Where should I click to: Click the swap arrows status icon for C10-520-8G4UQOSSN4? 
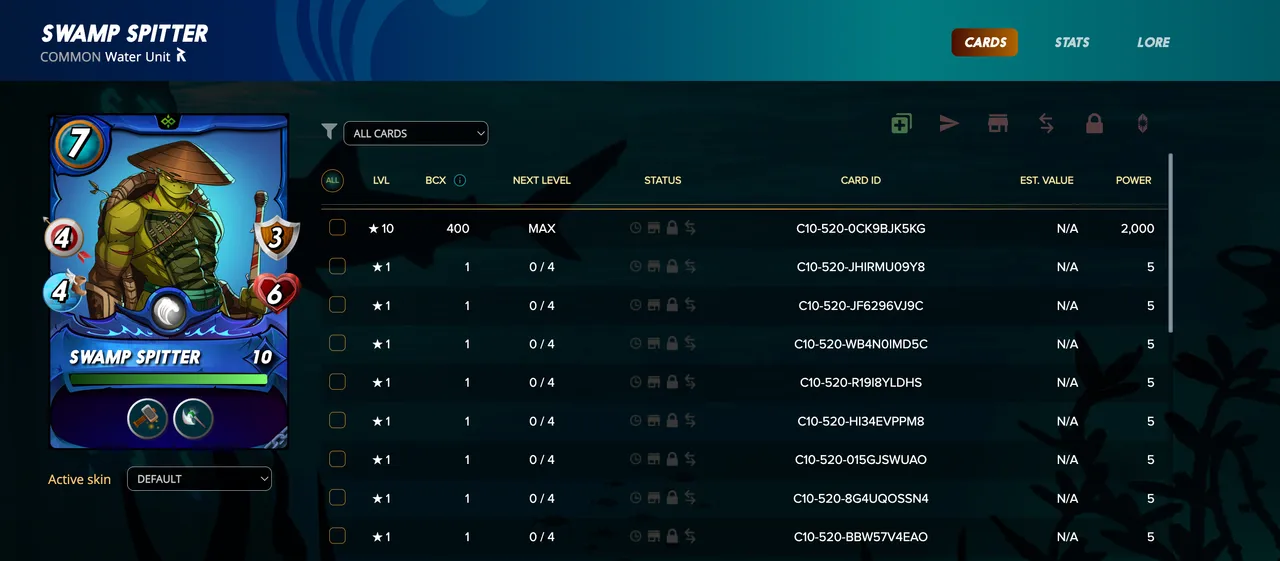(x=690, y=498)
